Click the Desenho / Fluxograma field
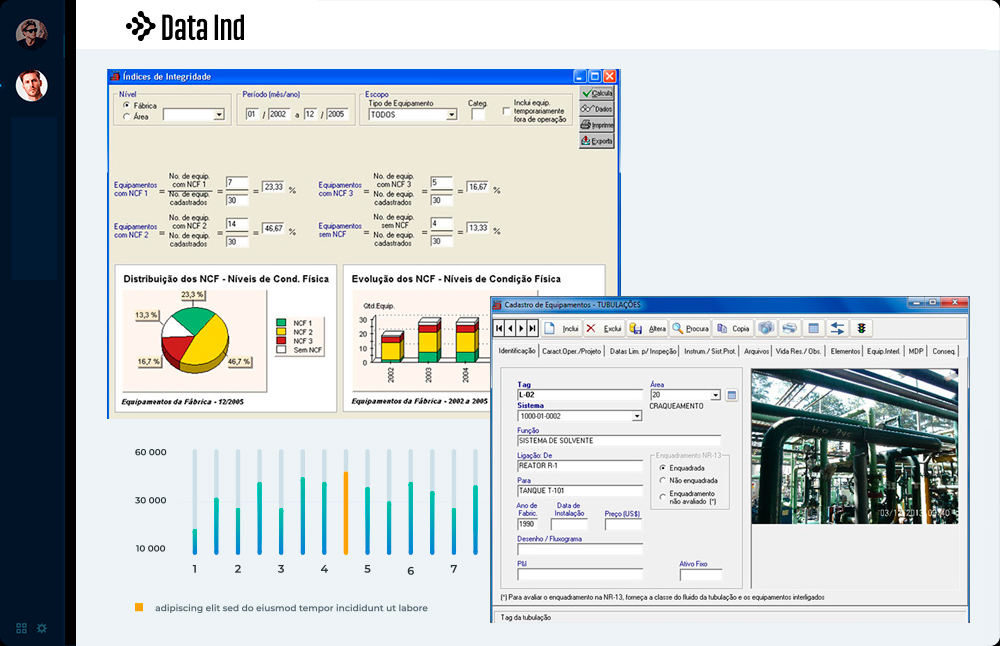The height and width of the screenshot is (646, 1000). point(580,549)
